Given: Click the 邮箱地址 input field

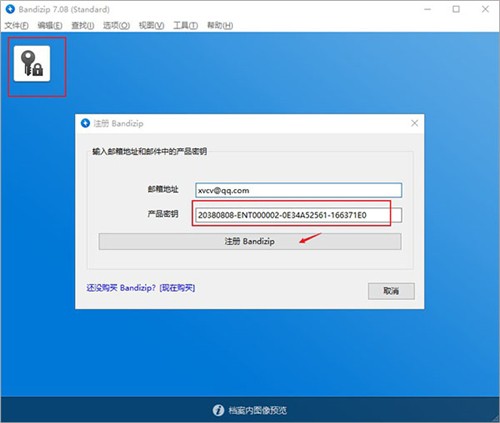Looking at the screenshot, I should coord(298,190).
